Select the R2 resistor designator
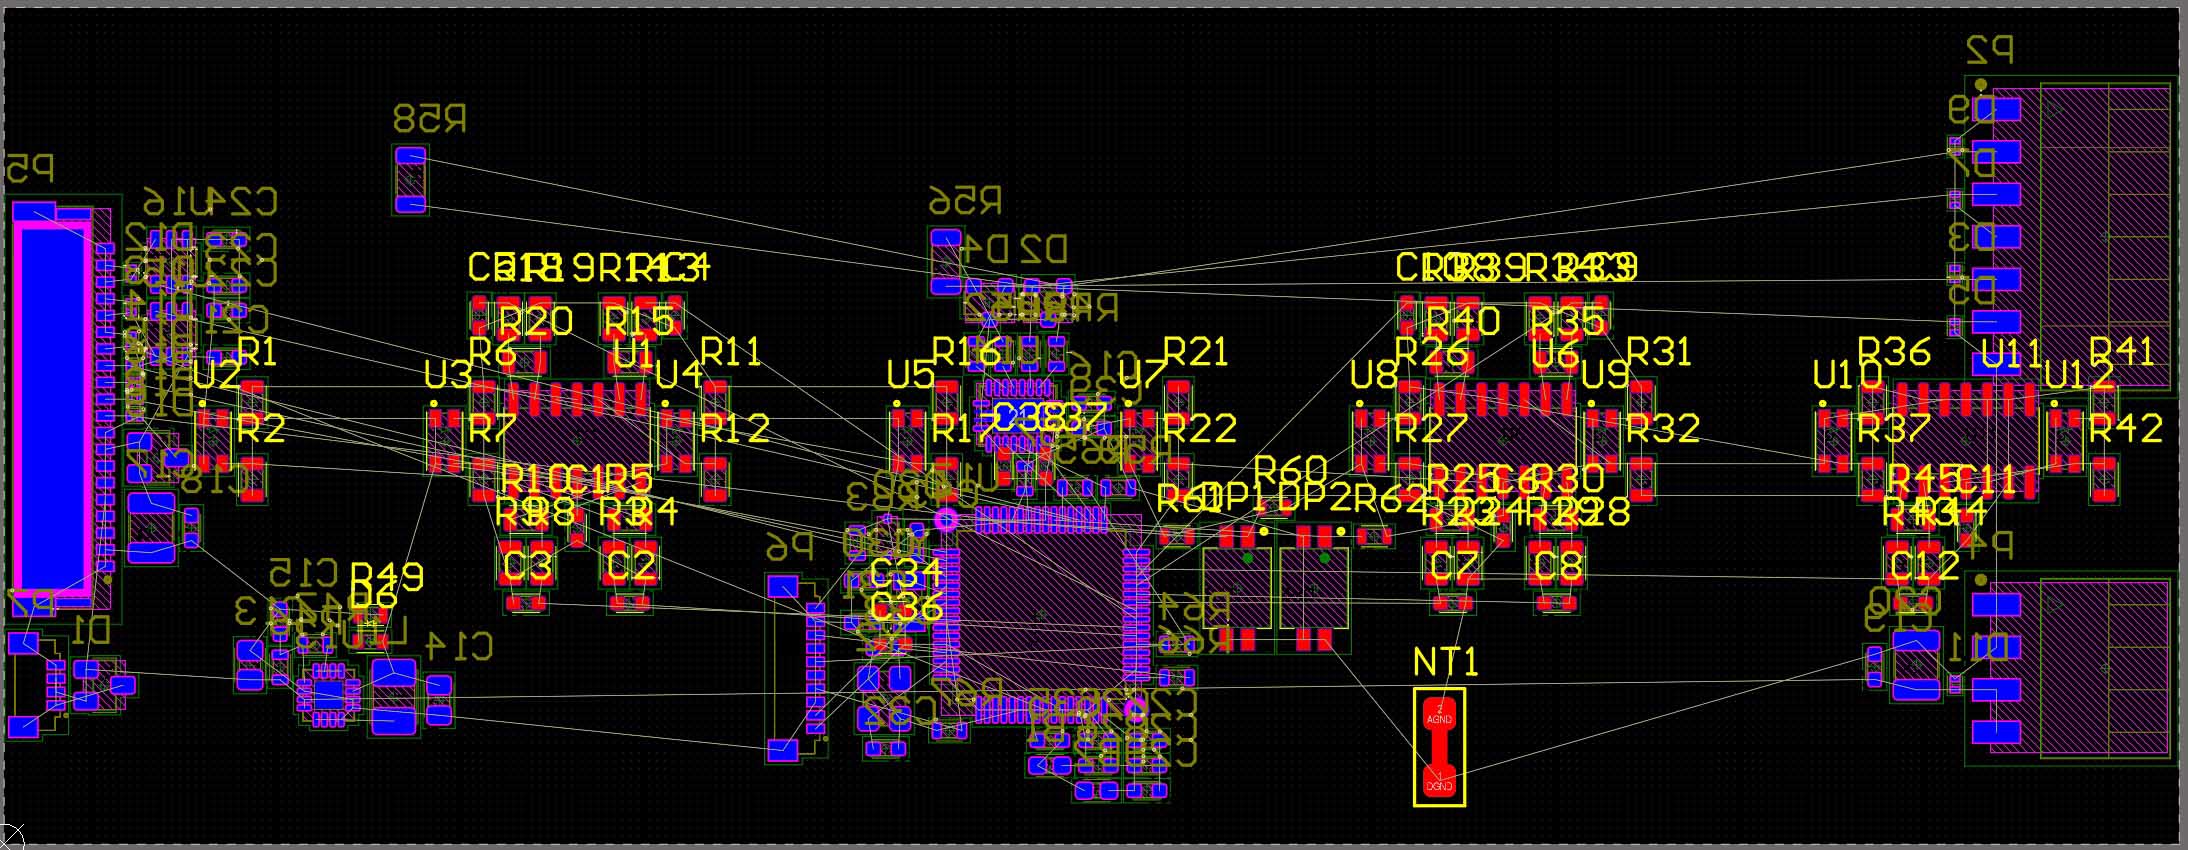 coord(261,429)
